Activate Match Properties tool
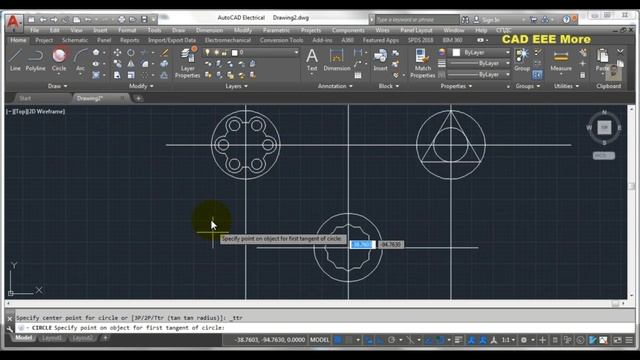 (x=422, y=62)
